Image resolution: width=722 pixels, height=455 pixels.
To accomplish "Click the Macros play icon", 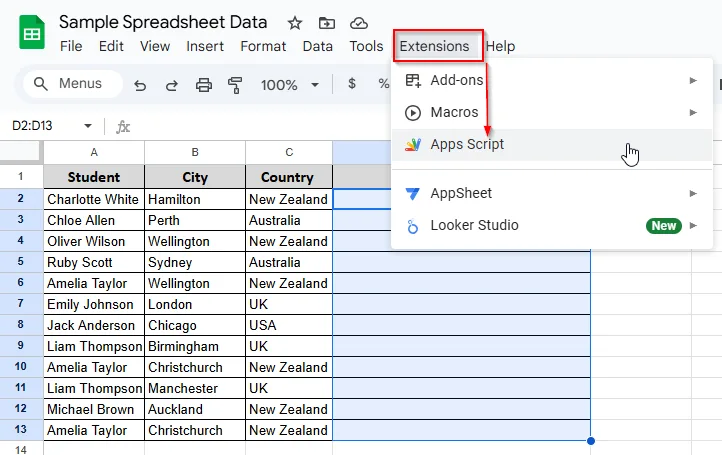I will tap(413, 112).
